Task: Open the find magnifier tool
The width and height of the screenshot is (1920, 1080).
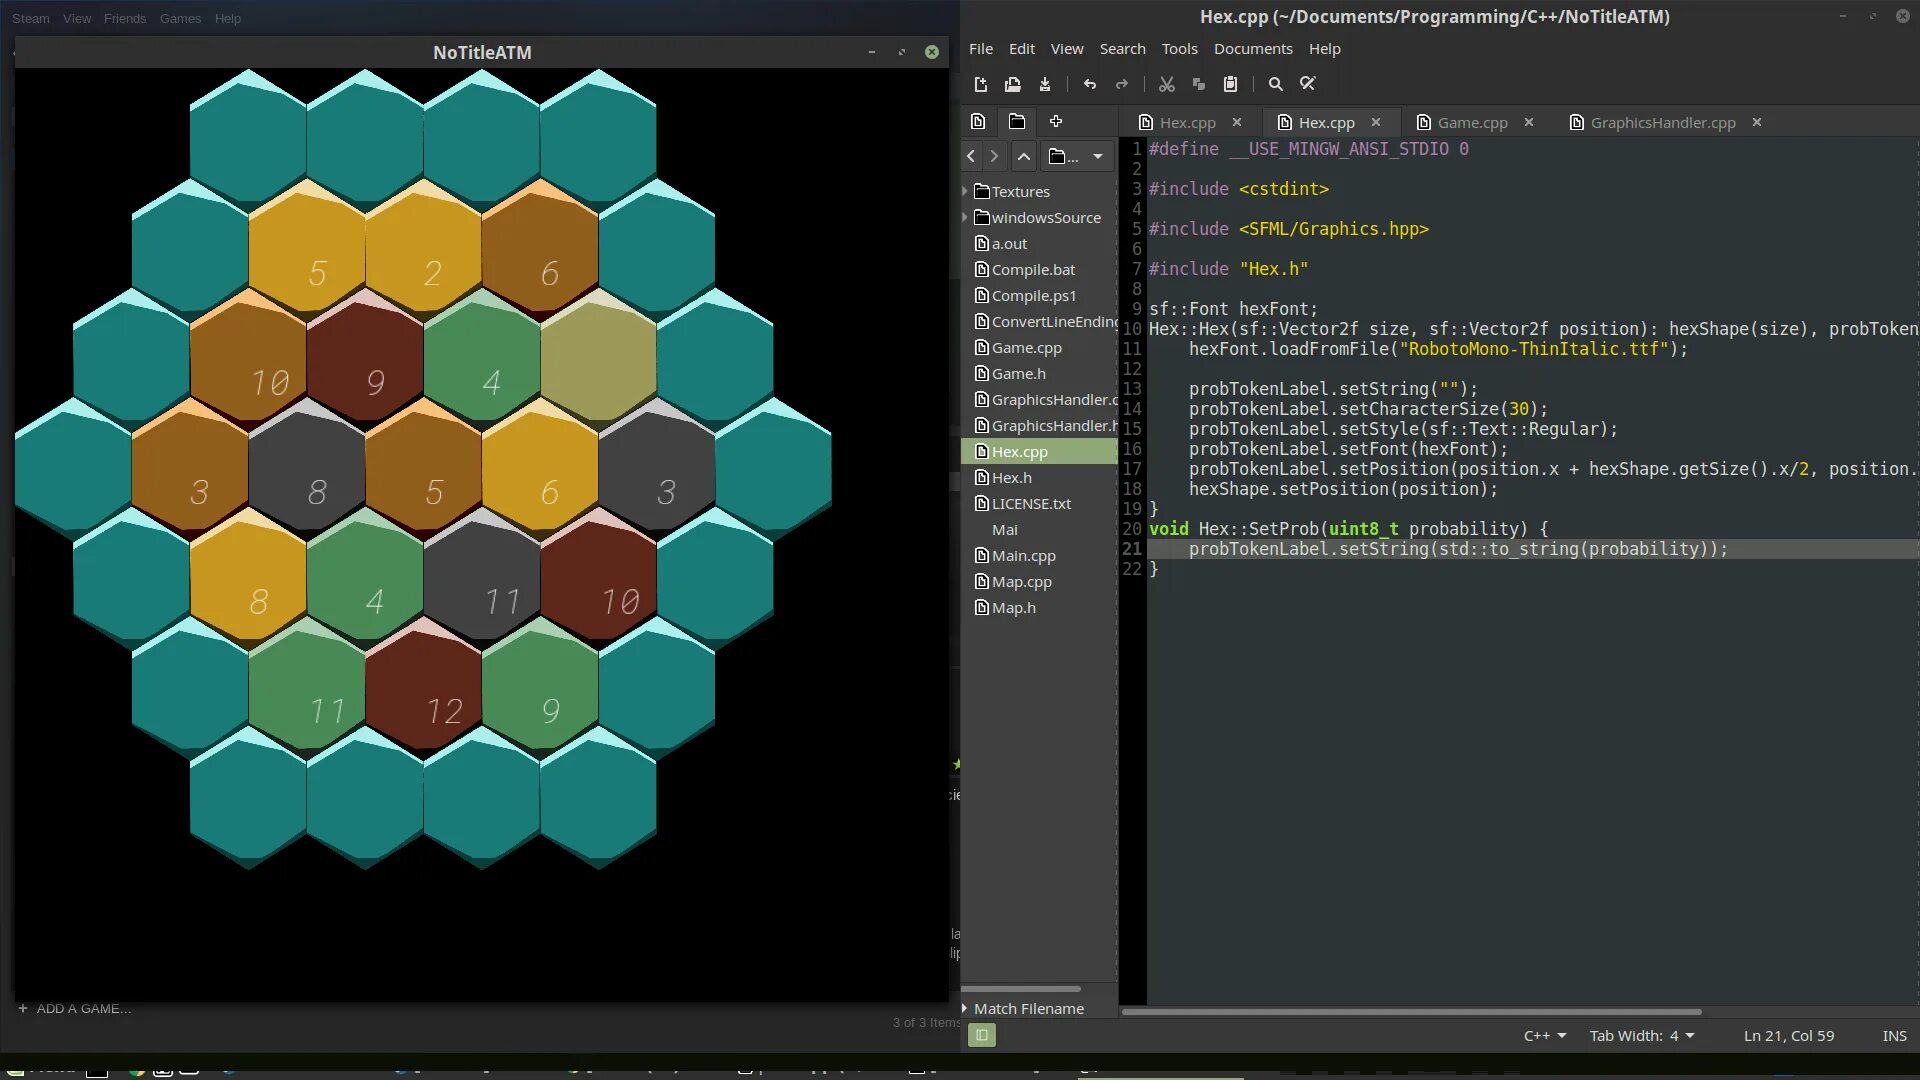Action: click(1275, 85)
